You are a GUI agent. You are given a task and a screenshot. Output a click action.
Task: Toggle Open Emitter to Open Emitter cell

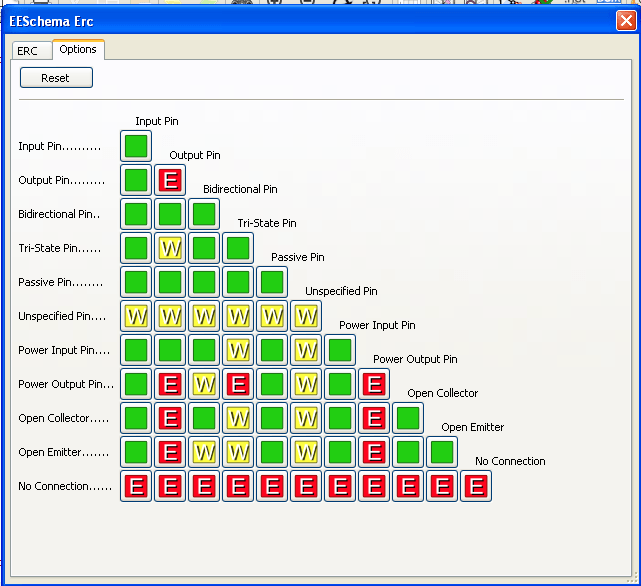pyautogui.click(x=442, y=452)
